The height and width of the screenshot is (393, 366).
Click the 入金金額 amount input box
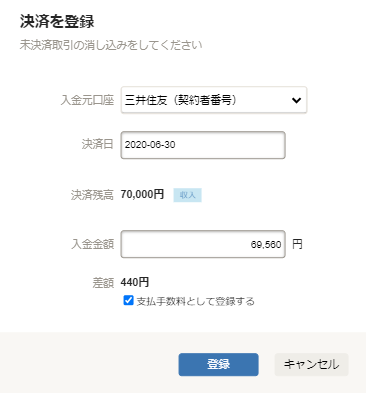(203, 244)
